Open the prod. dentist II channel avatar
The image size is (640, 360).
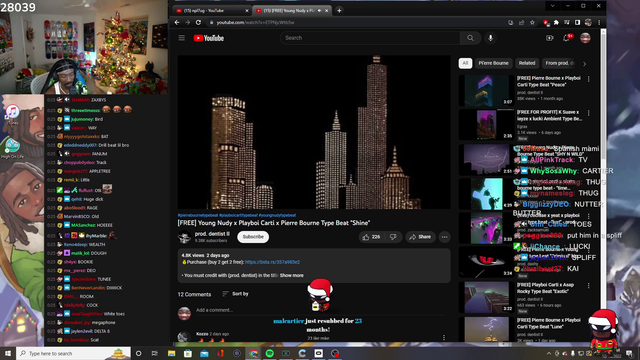coord(184,237)
